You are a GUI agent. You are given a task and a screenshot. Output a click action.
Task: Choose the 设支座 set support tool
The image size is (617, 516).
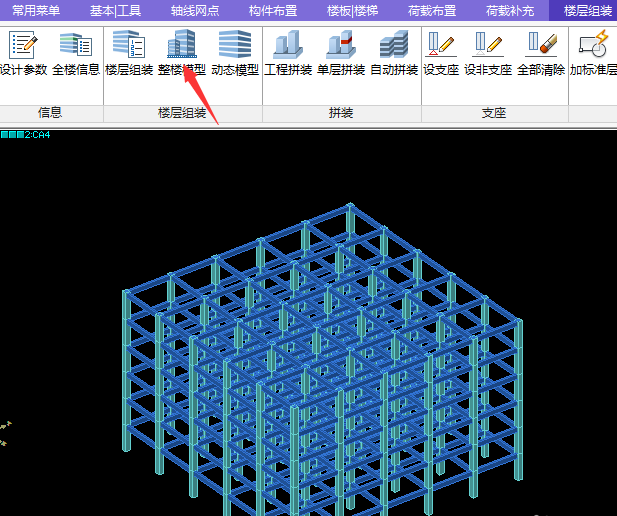click(x=441, y=53)
